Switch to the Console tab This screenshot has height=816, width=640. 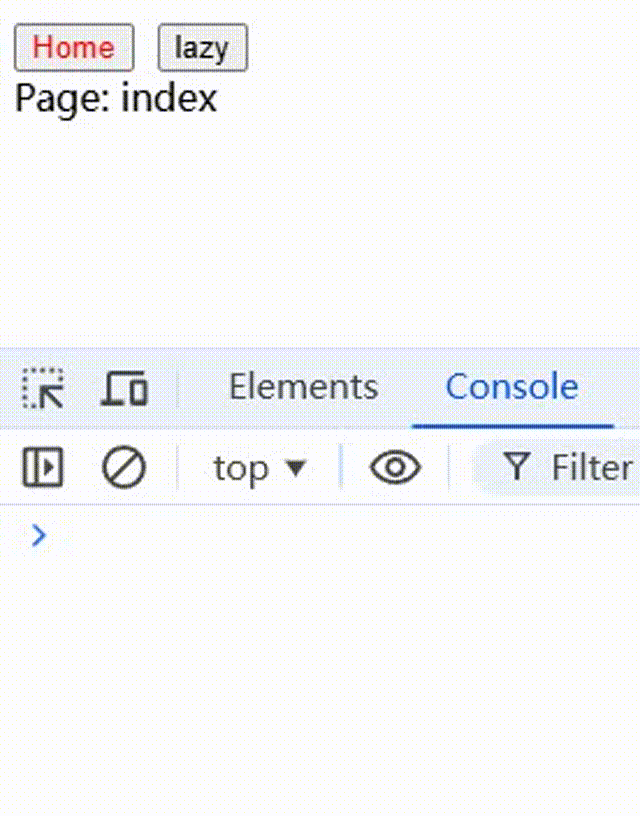512,387
